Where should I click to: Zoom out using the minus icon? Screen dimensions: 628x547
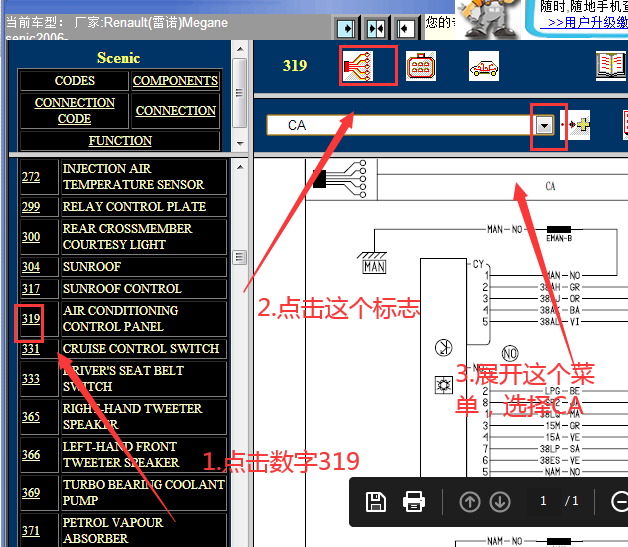click(x=620, y=502)
